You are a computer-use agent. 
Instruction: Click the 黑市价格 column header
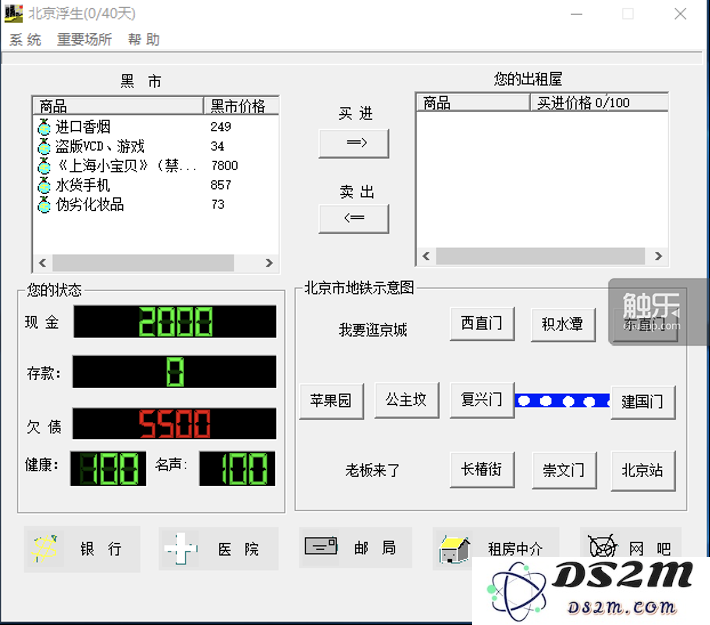pos(241,106)
